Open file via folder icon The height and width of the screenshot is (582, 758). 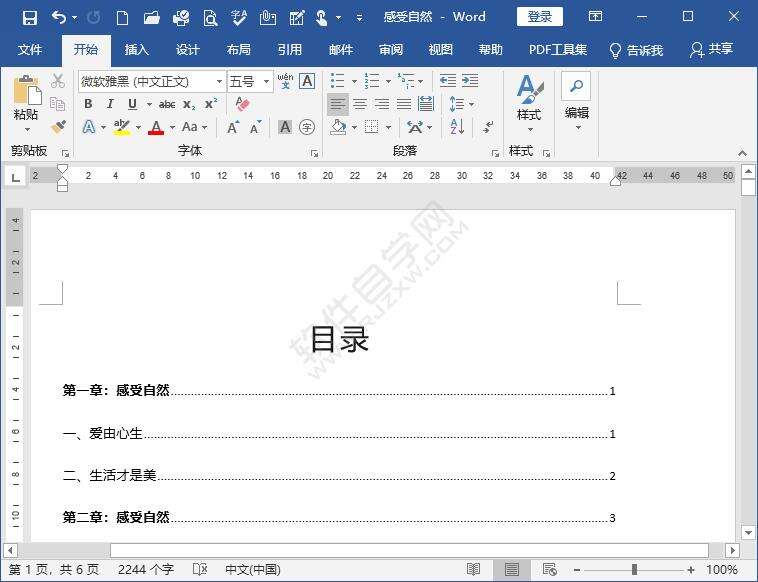click(x=151, y=18)
